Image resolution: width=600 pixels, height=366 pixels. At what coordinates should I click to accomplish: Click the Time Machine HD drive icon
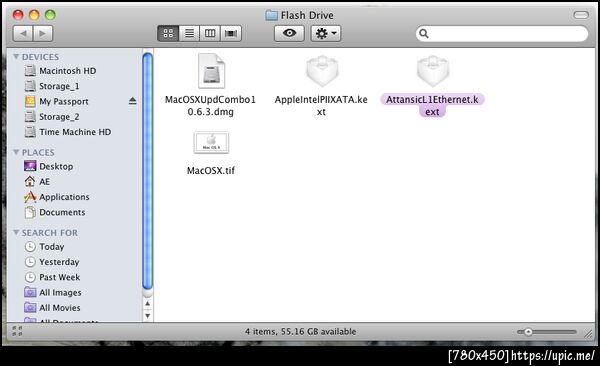[30, 132]
